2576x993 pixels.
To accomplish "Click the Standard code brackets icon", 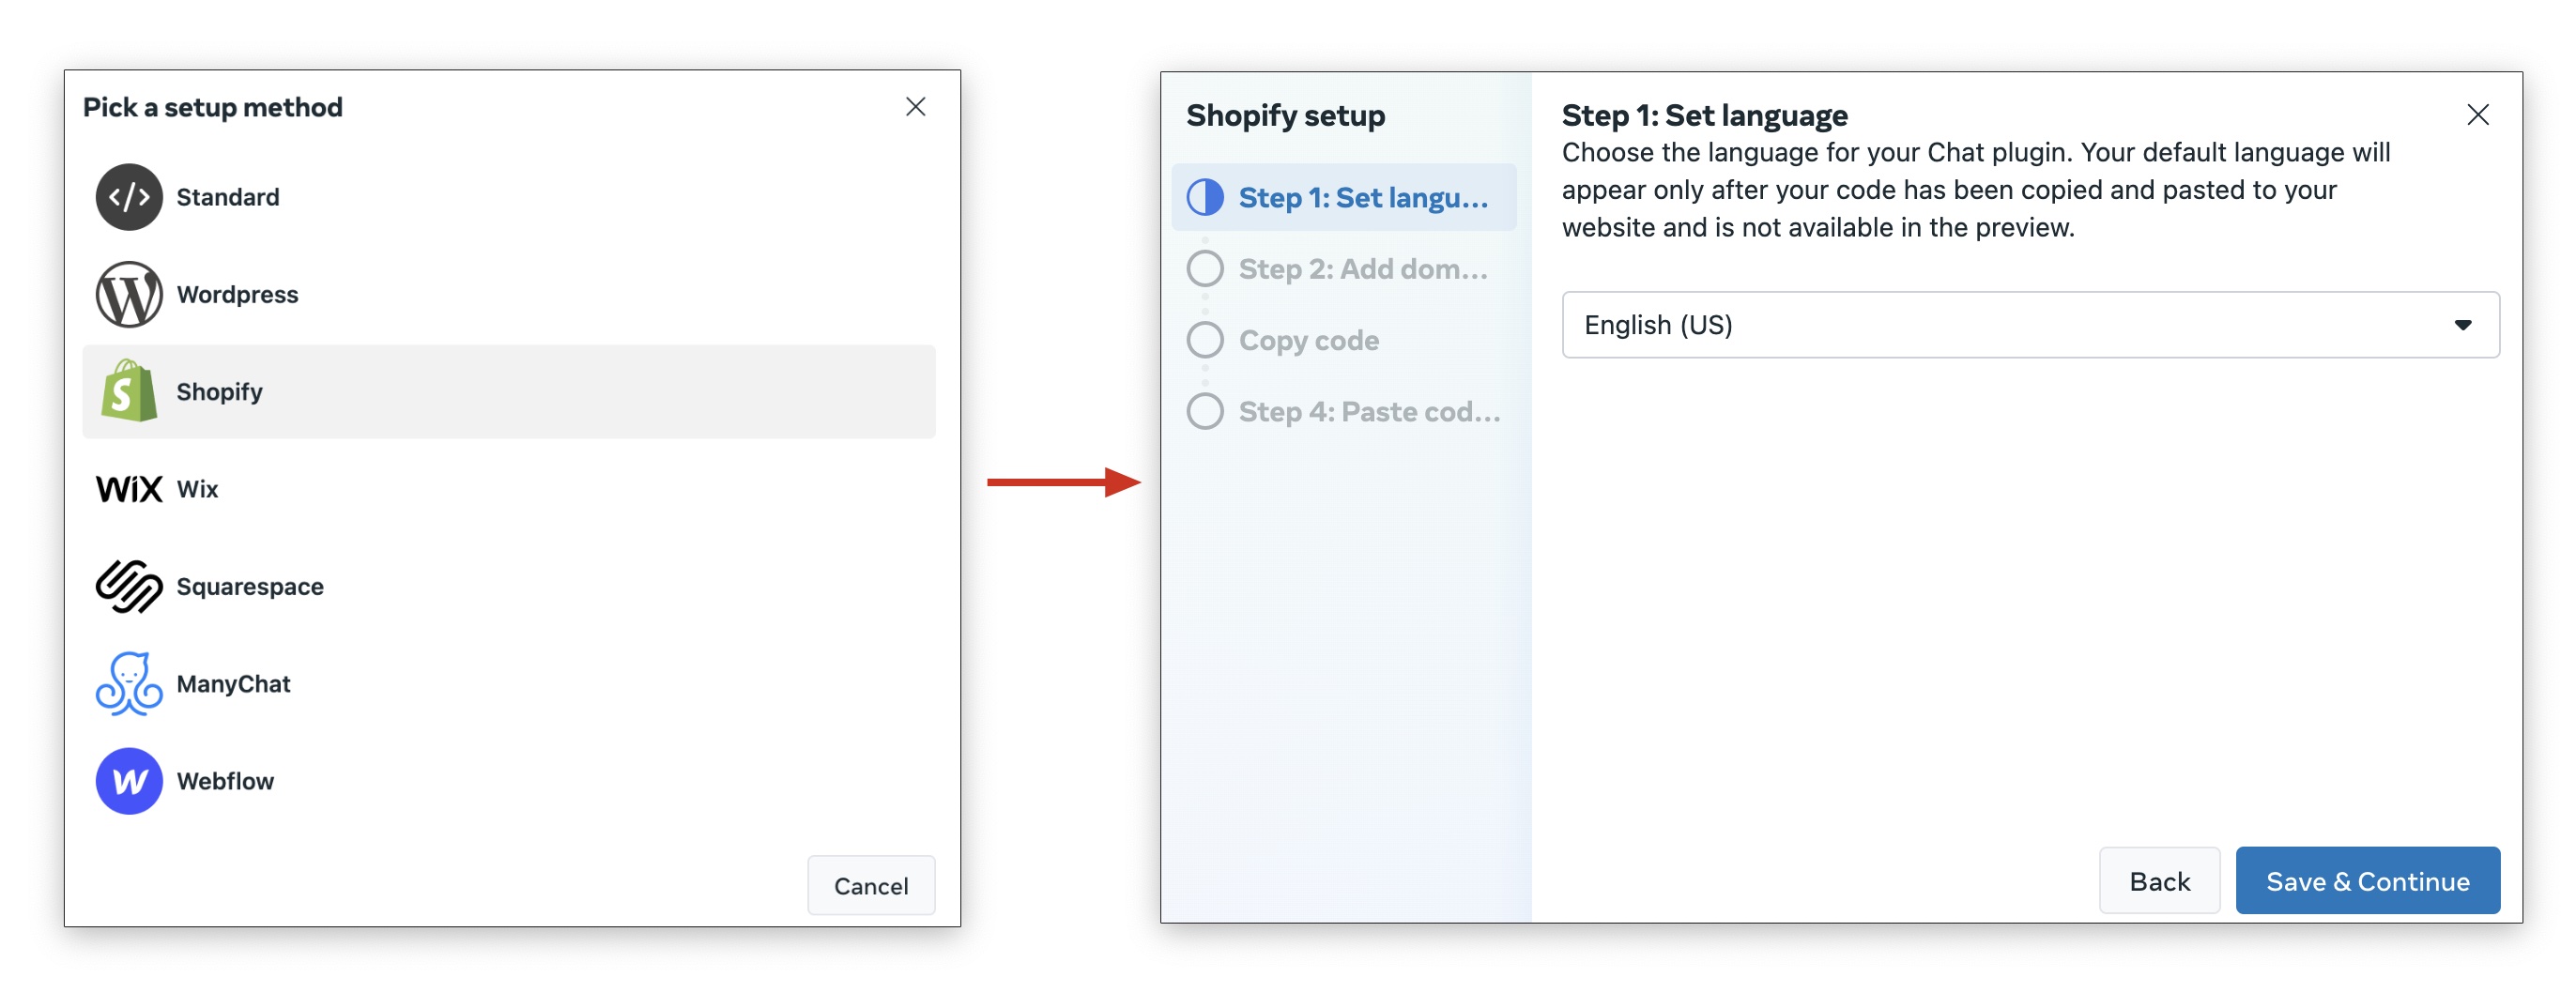I will (129, 197).
